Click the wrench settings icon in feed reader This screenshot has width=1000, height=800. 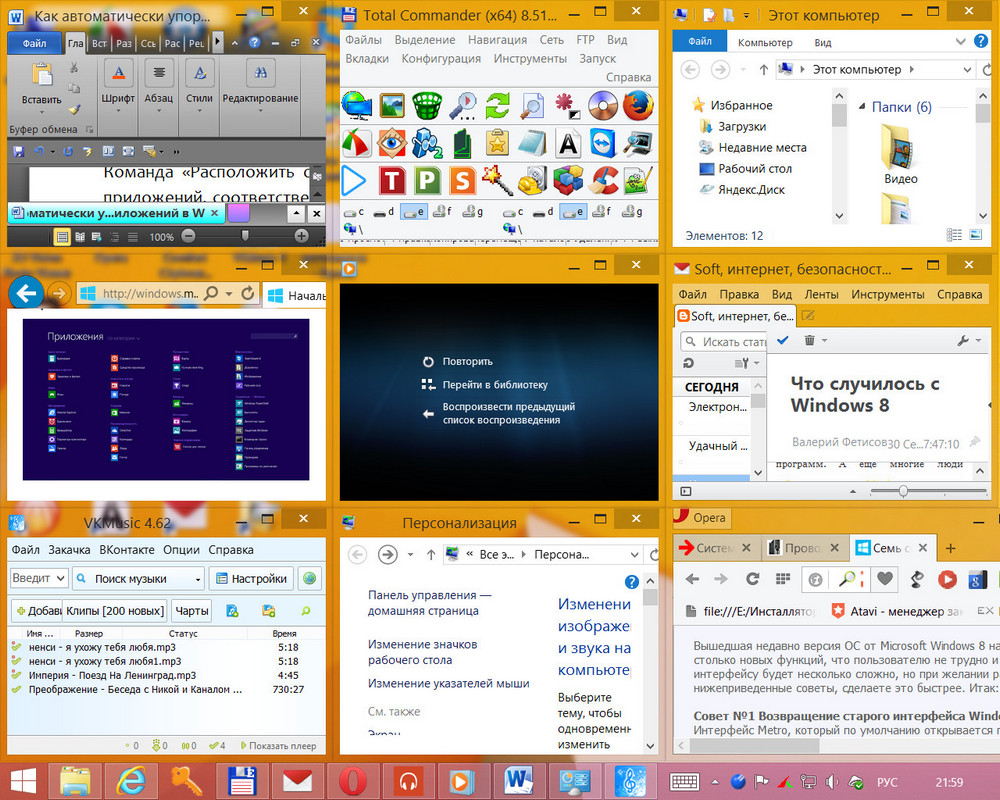(963, 341)
